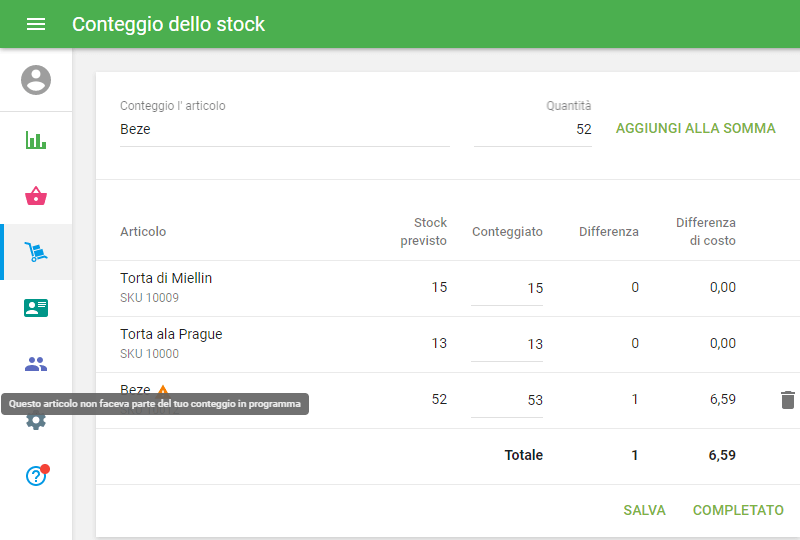Open the hamburger navigation menu

pos(36,24)
